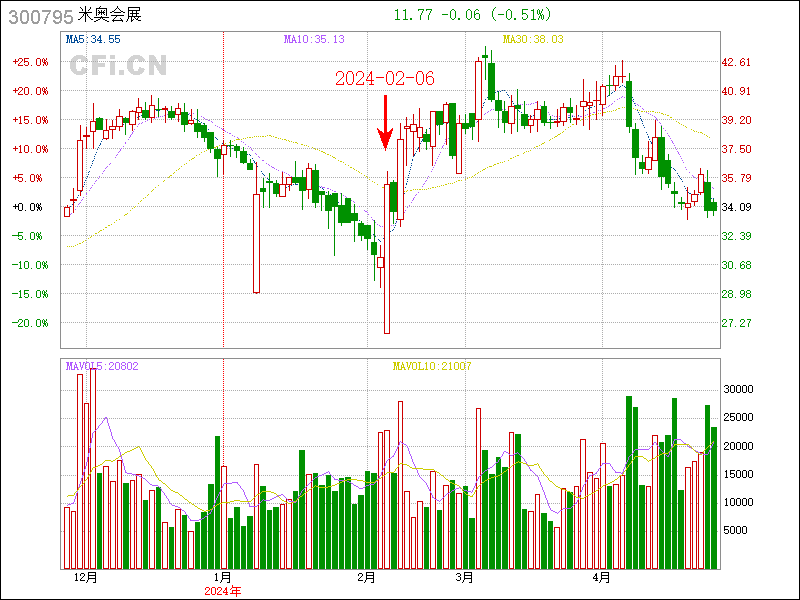Viewport: 800px width, 600px height.
Task: Click the 3月 label on the time axis
Action: click(463, 577)
